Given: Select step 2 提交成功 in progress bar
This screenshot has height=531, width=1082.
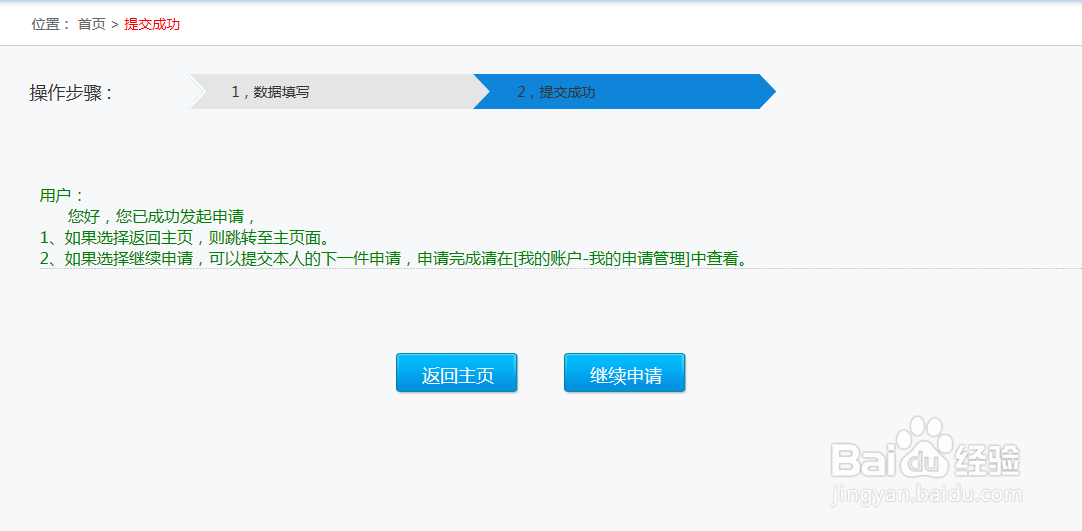Looking at the screenshot, I should point(624,92).
